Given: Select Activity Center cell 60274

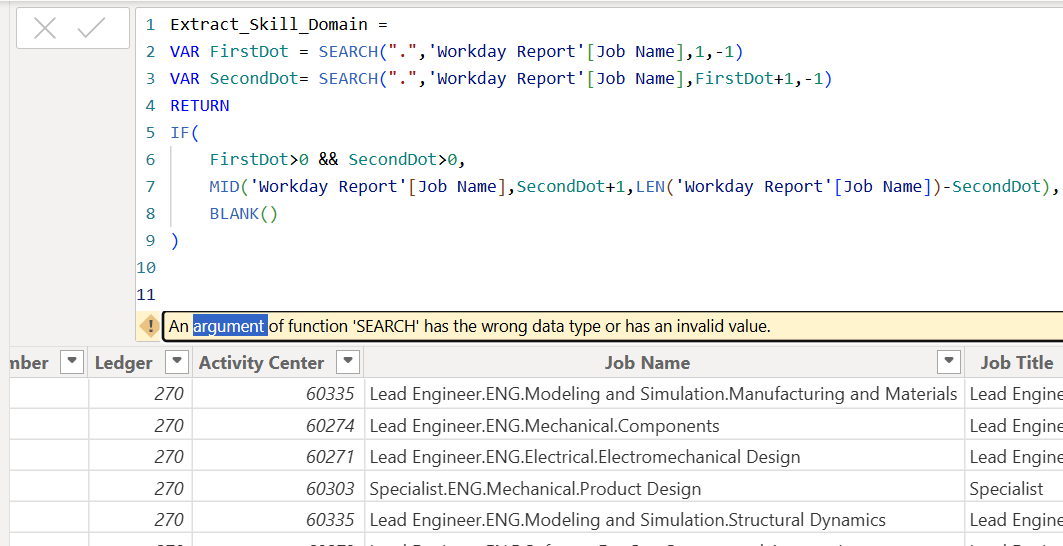Looking at the screenshot, I should tap(278, 426).
